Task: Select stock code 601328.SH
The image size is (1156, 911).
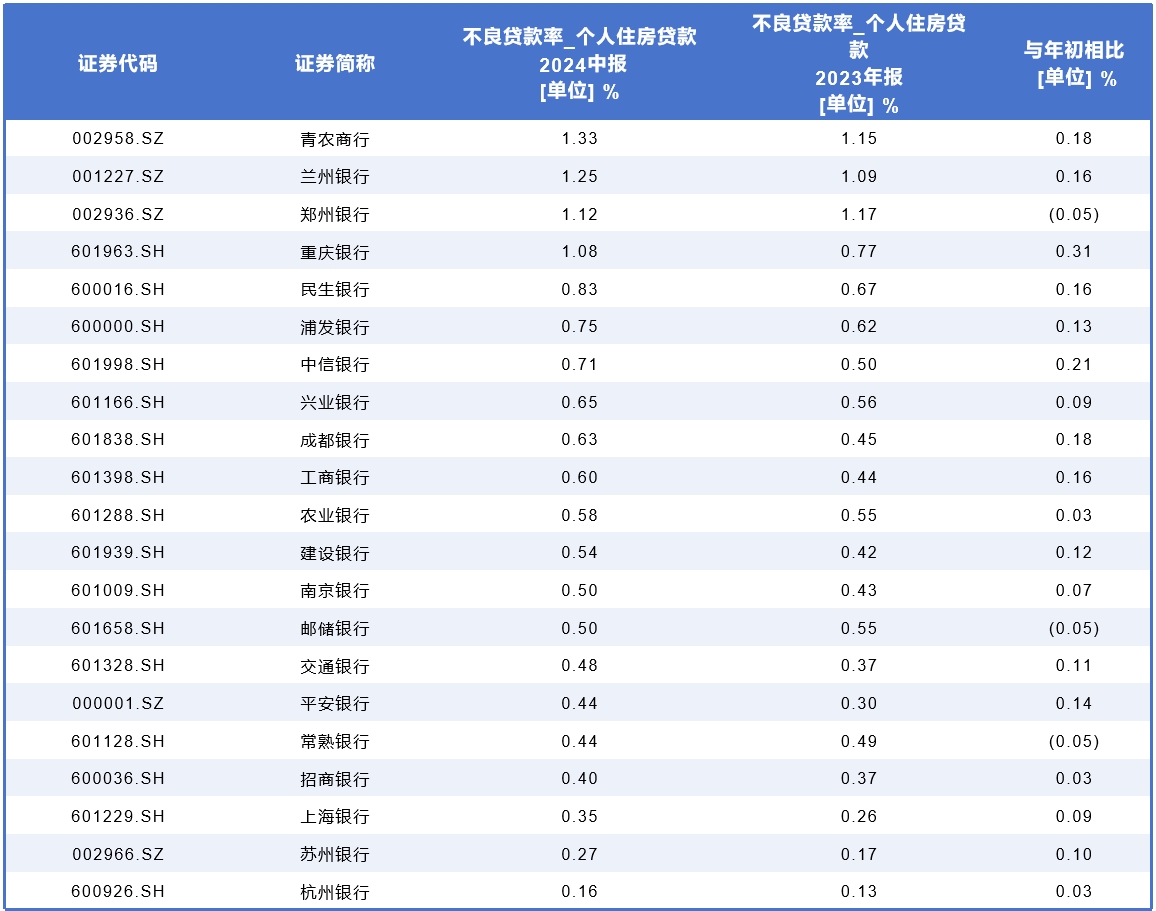Action: pyautogui.click(x=118, y=666)
